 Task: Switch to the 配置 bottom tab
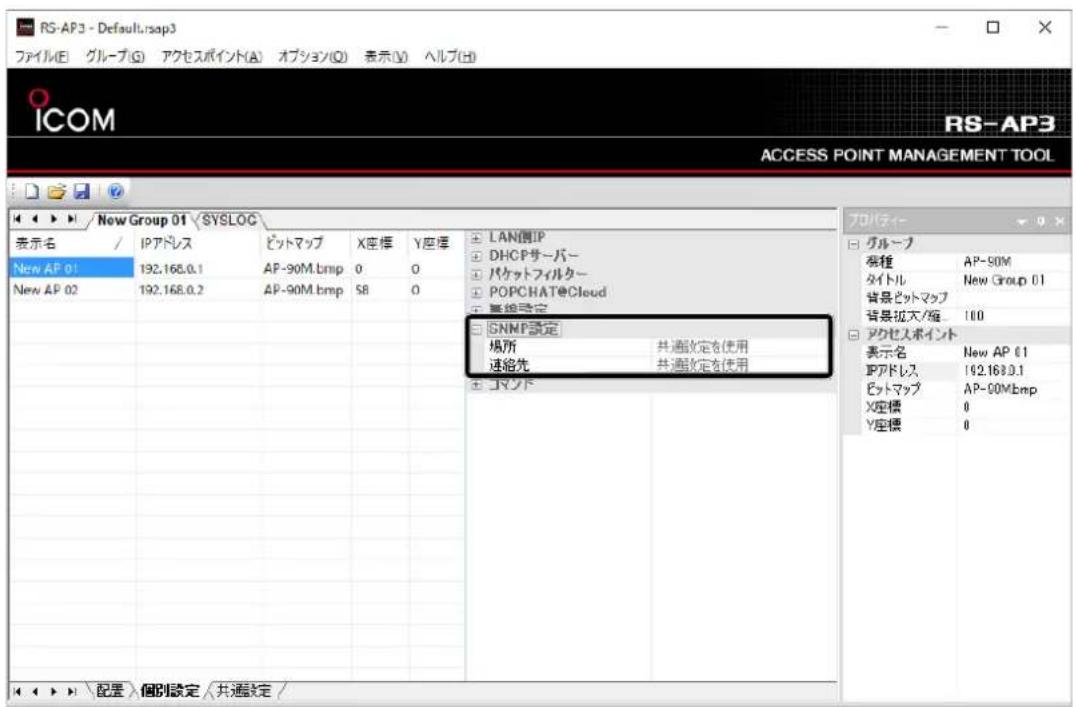pos(110,691)
